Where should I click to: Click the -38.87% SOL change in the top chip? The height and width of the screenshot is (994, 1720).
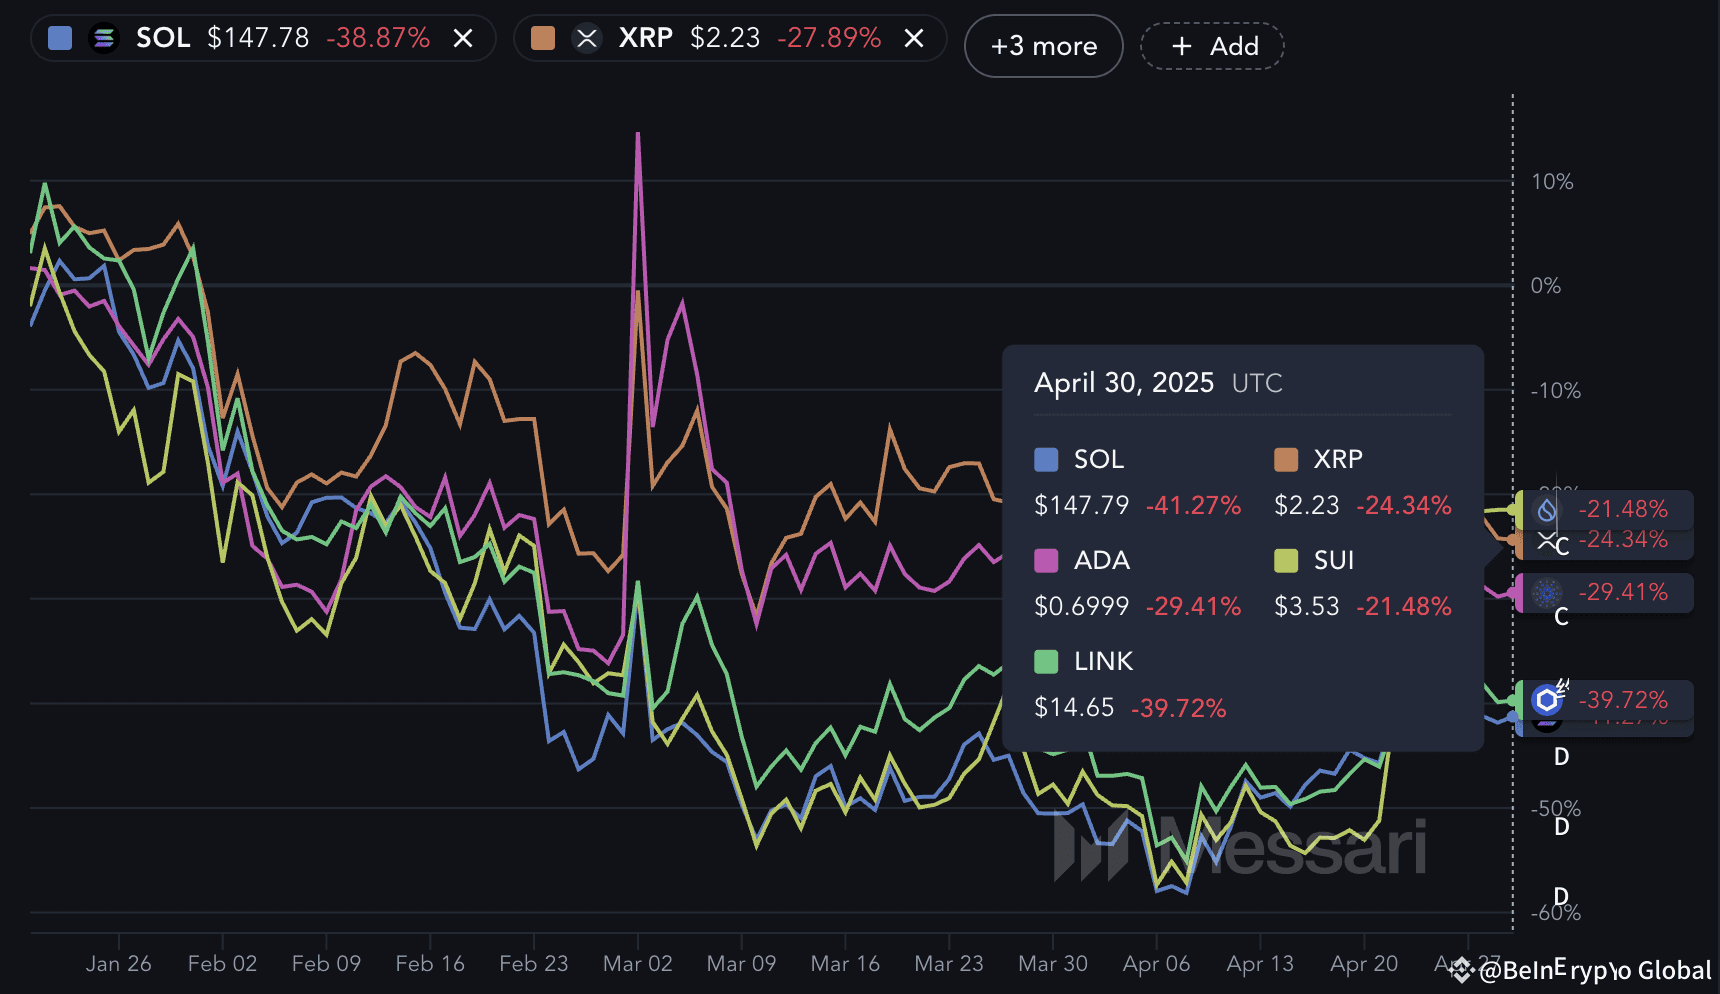378,39
